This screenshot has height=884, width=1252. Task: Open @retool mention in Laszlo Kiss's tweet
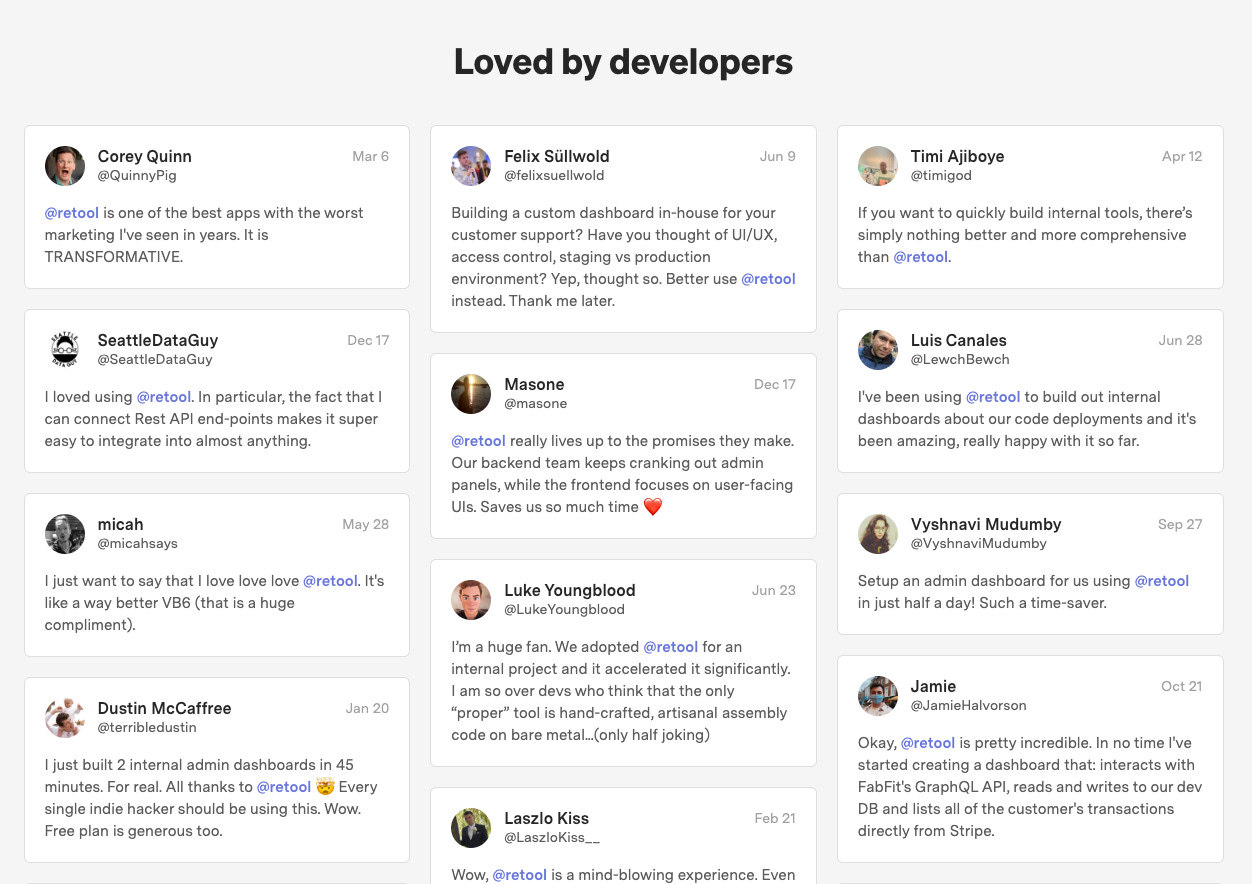520,875
